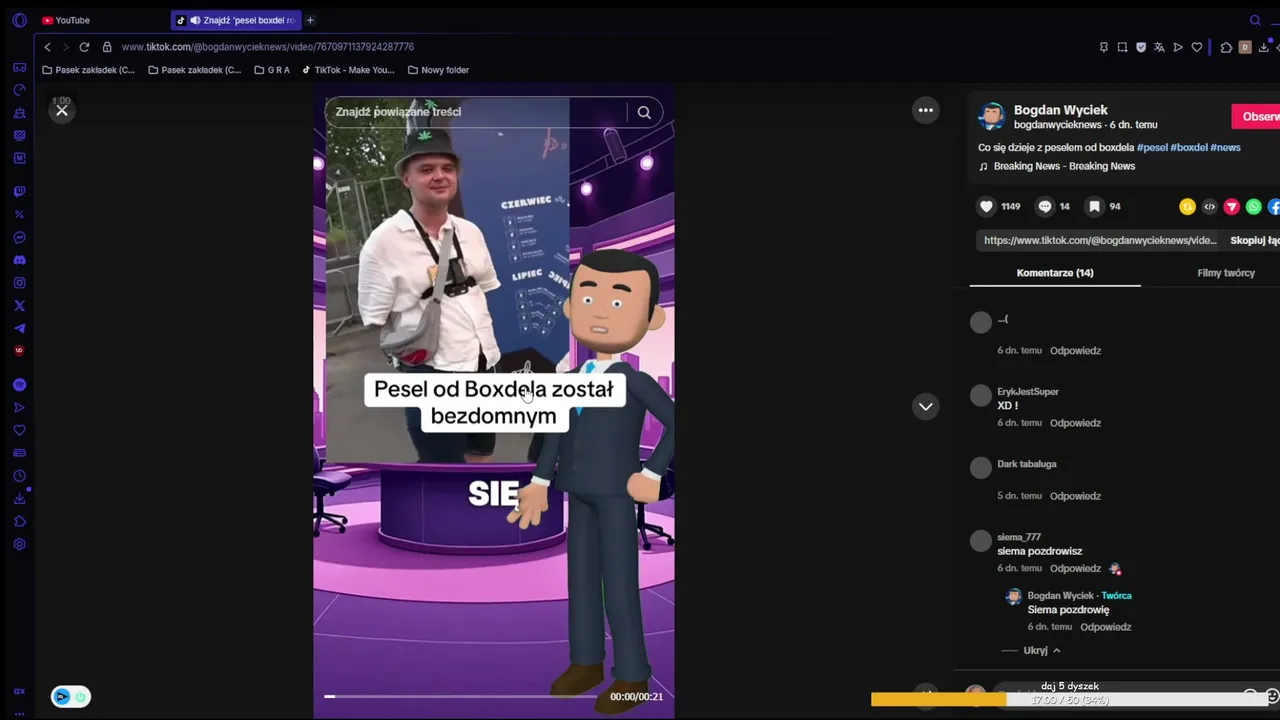This screenshot has height=720, width=1280.
Task: Open Discord in the sidebar
Action: pyautogui.click(x=19, y=260)
